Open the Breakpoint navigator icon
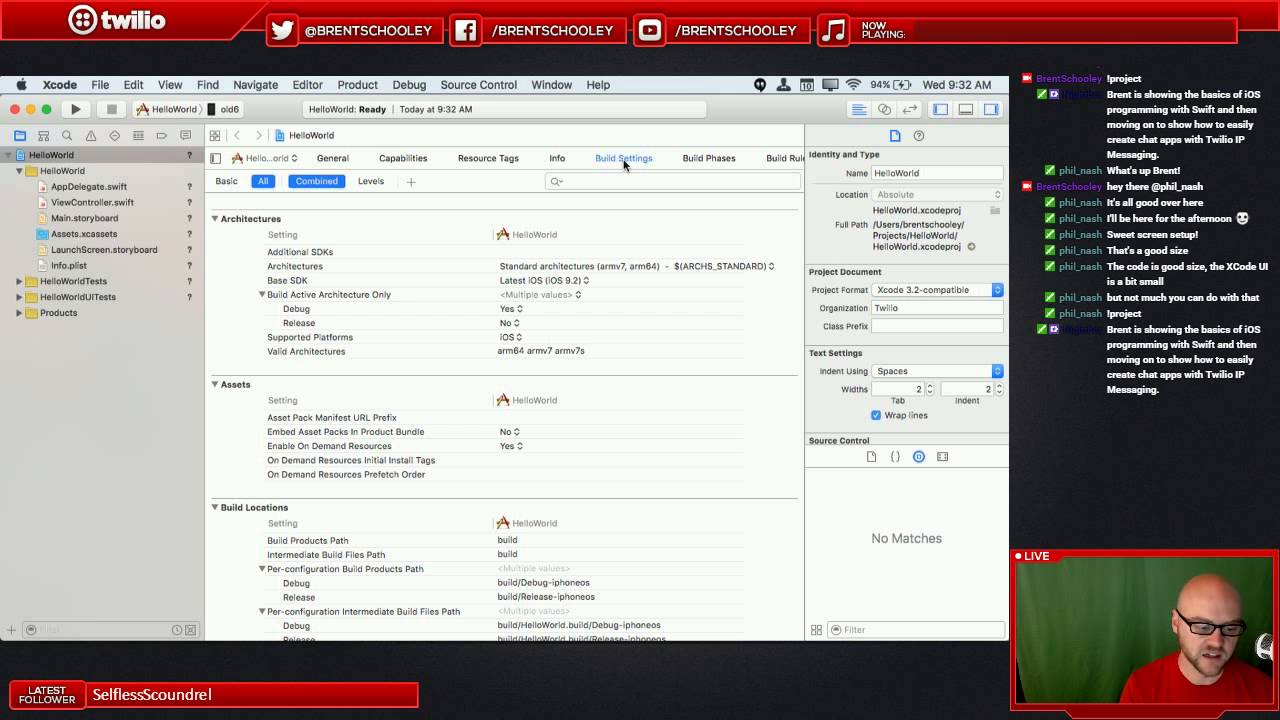1280x720 pixels. coord(161,135)
